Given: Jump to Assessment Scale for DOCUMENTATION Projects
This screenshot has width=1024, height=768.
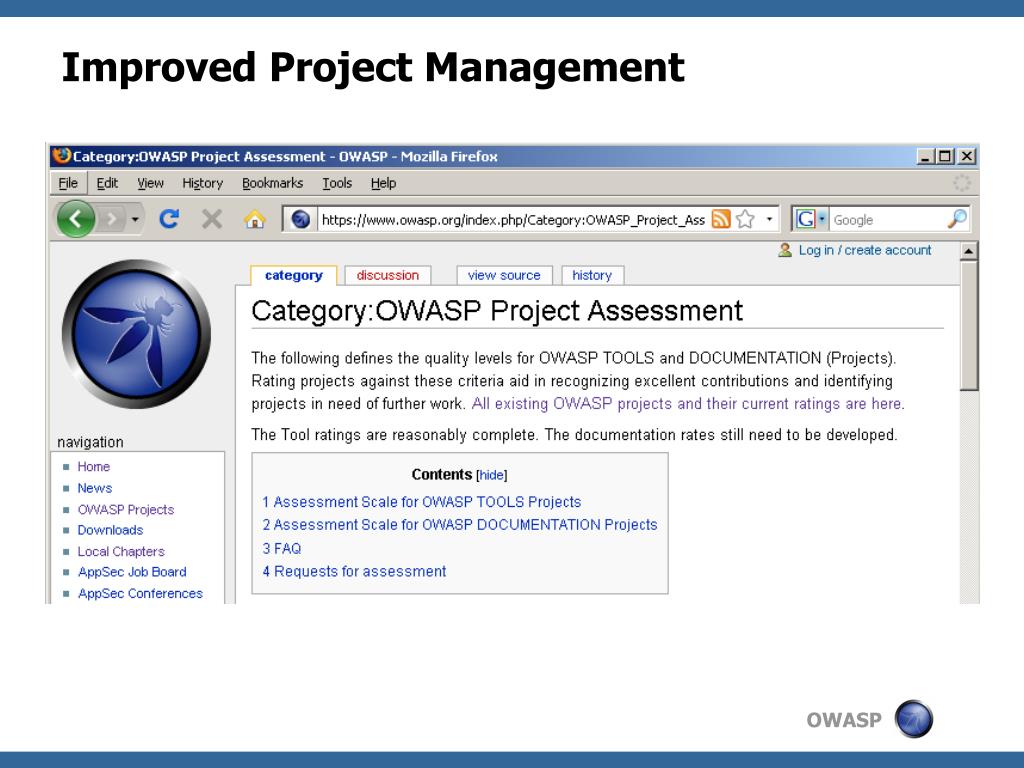Looking at the screenshot, I should (460, 525).
